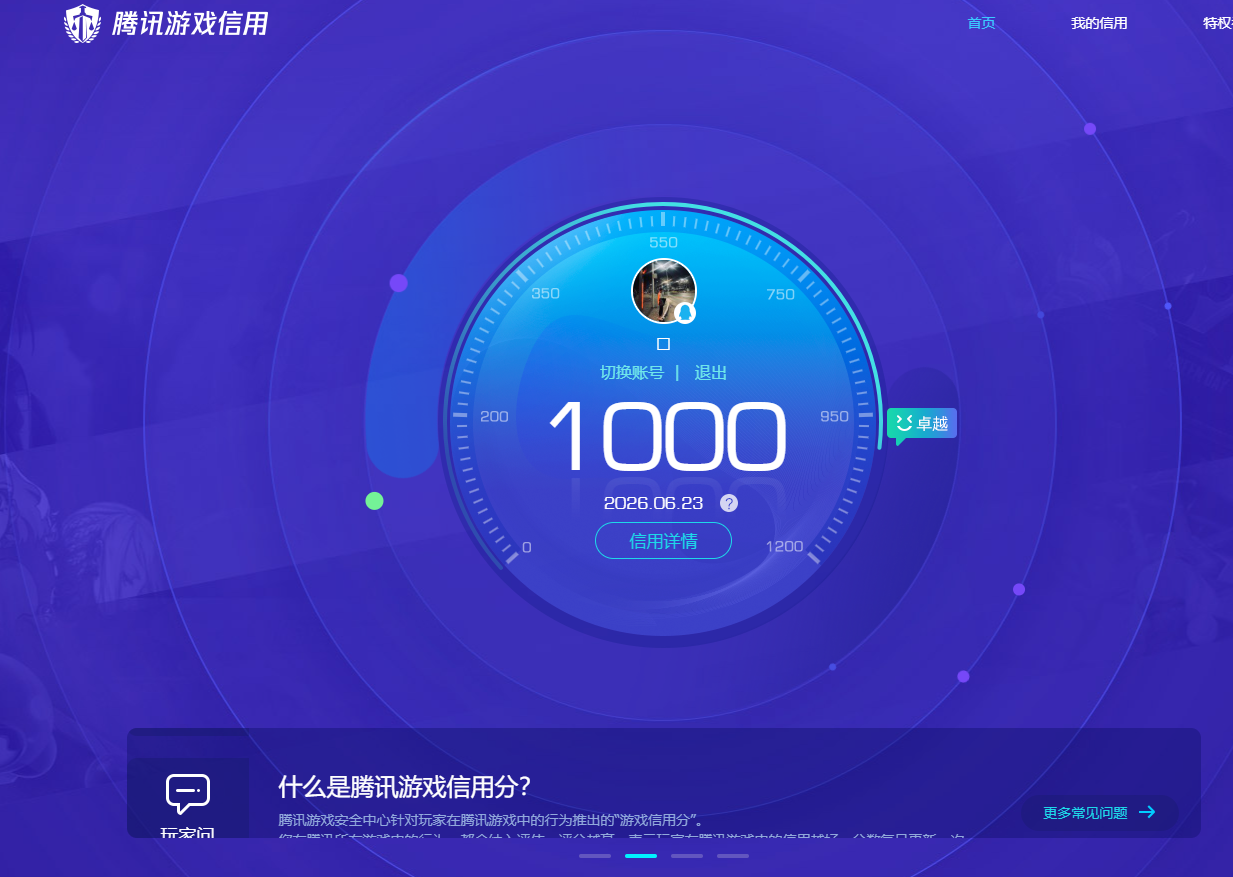Click the 350 gauge scale label
This screenshot has height=877, width=1233.
(546, 293)
